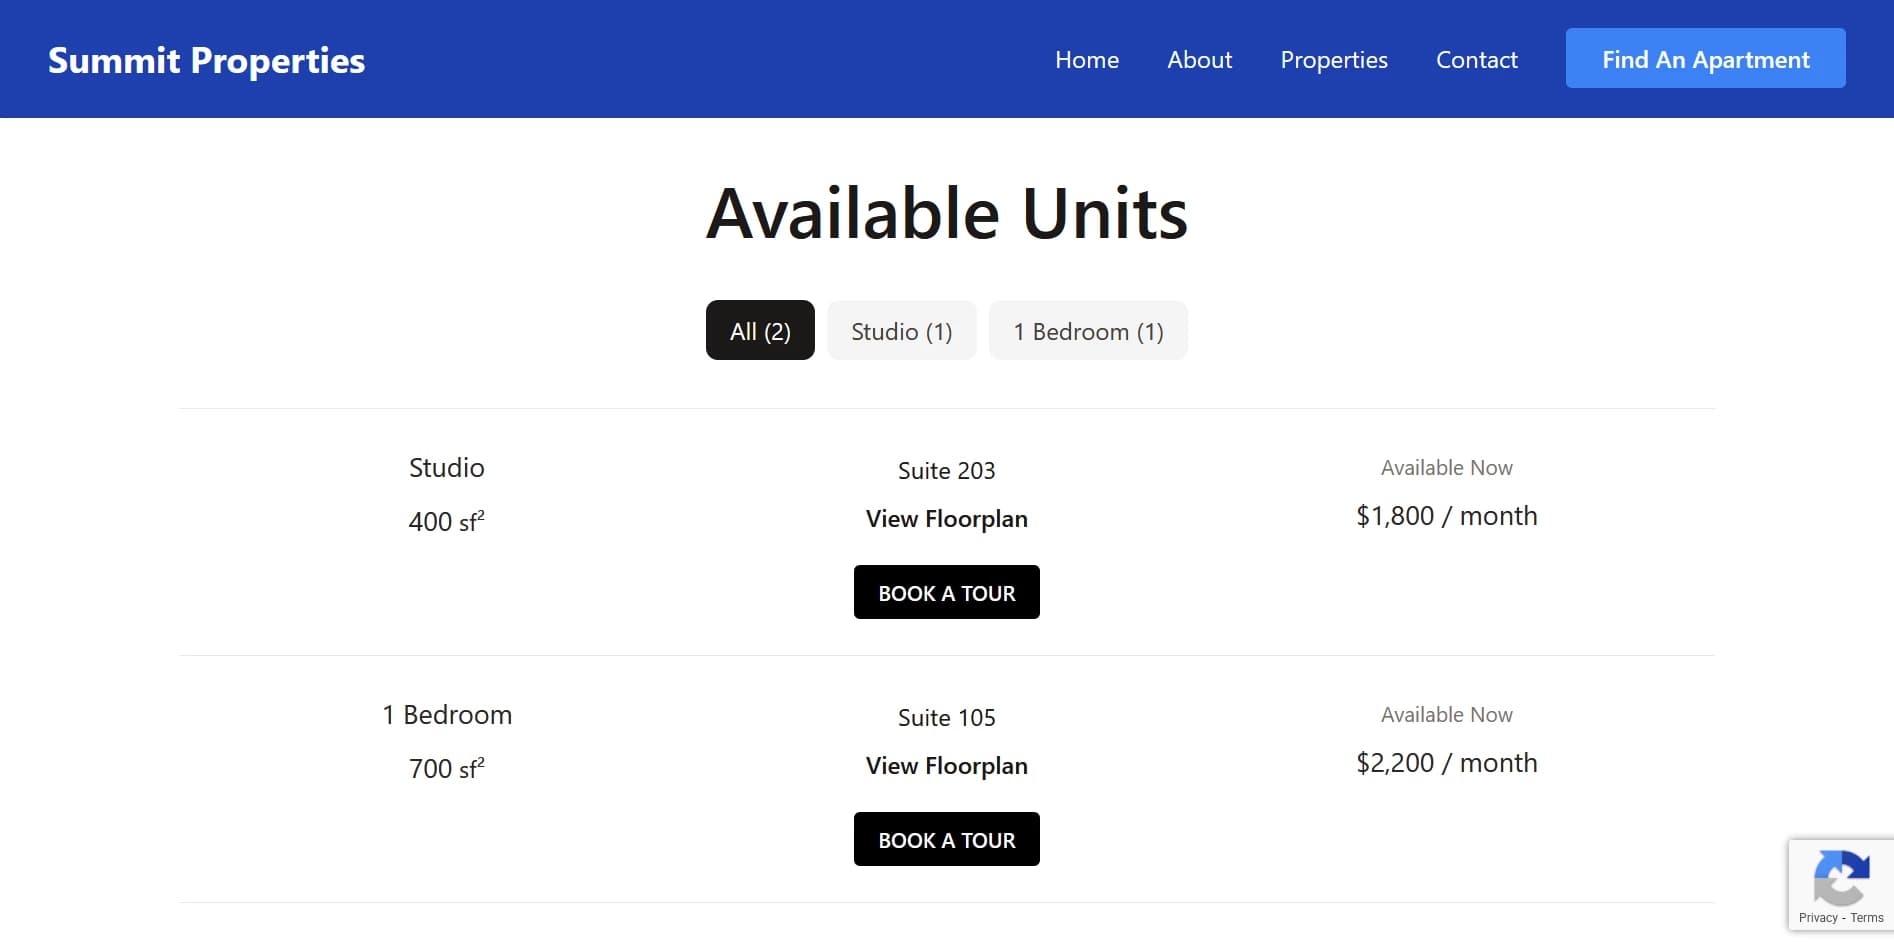Image resolution: width=1894 pixels, height=946 pixels.
Task: Click the Find An Apartment button
Action: pos(1705,58)
